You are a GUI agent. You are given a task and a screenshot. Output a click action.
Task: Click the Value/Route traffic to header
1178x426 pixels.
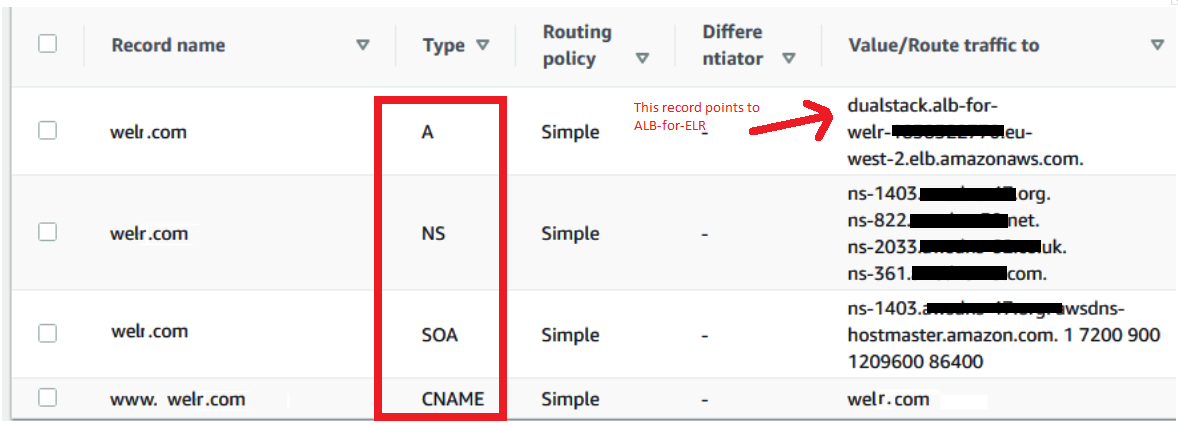[x=943, y=45]
